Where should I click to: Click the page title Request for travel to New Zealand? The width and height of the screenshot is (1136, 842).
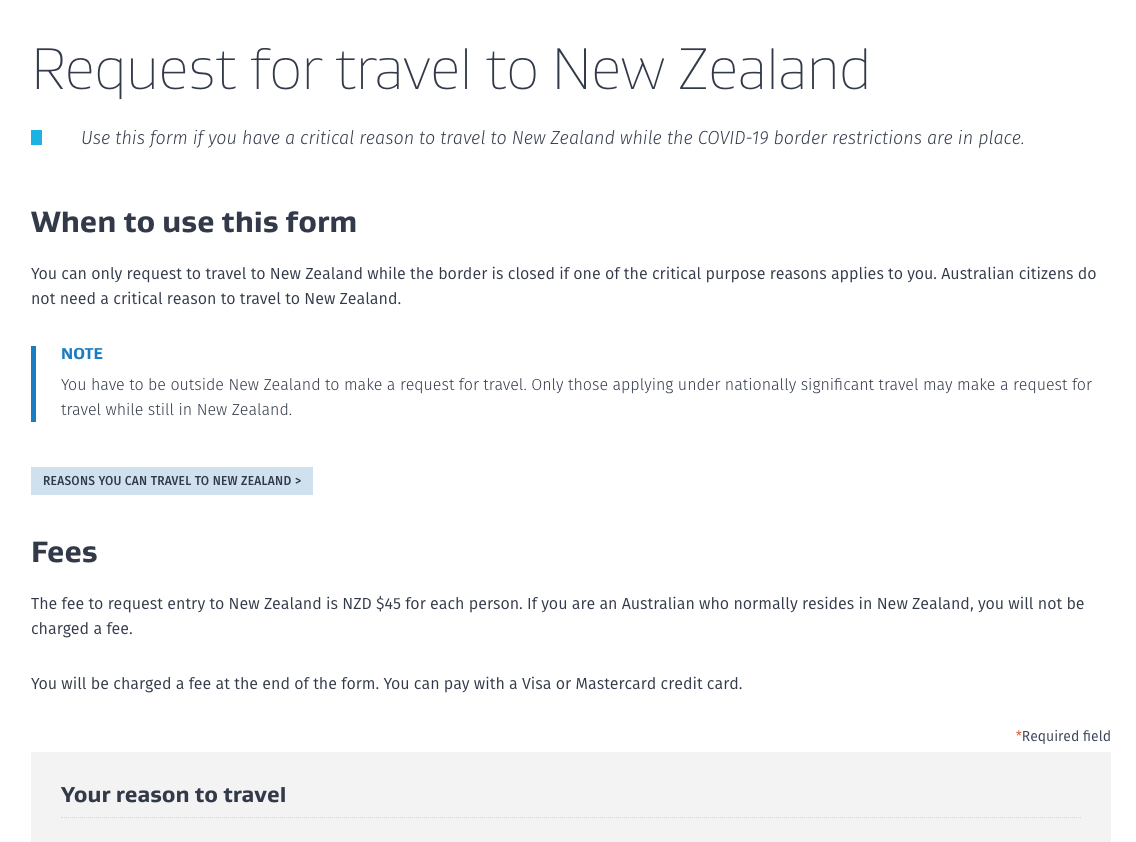pyautogui.click(x=450, y=70)
